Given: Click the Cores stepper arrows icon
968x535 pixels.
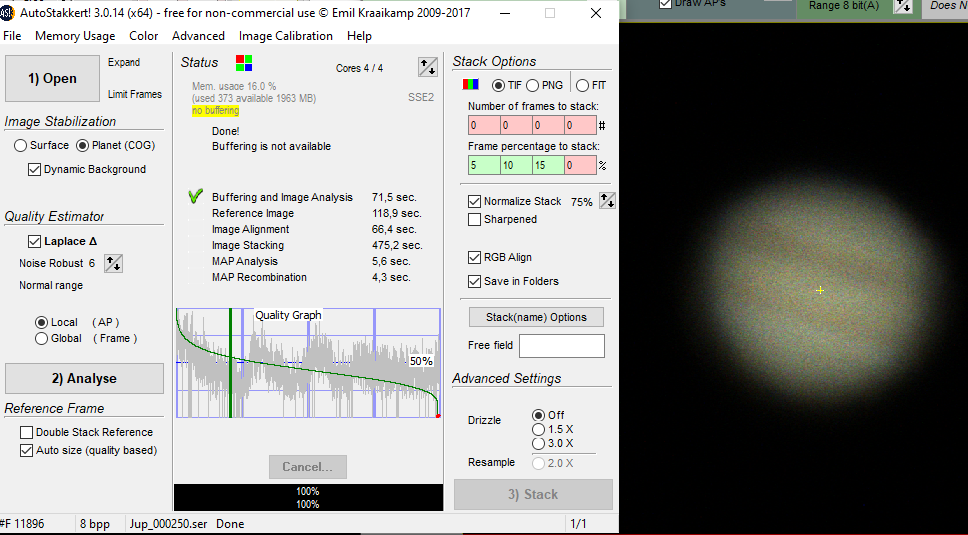Looking at the screenshot, I should [x=427, y=67].
